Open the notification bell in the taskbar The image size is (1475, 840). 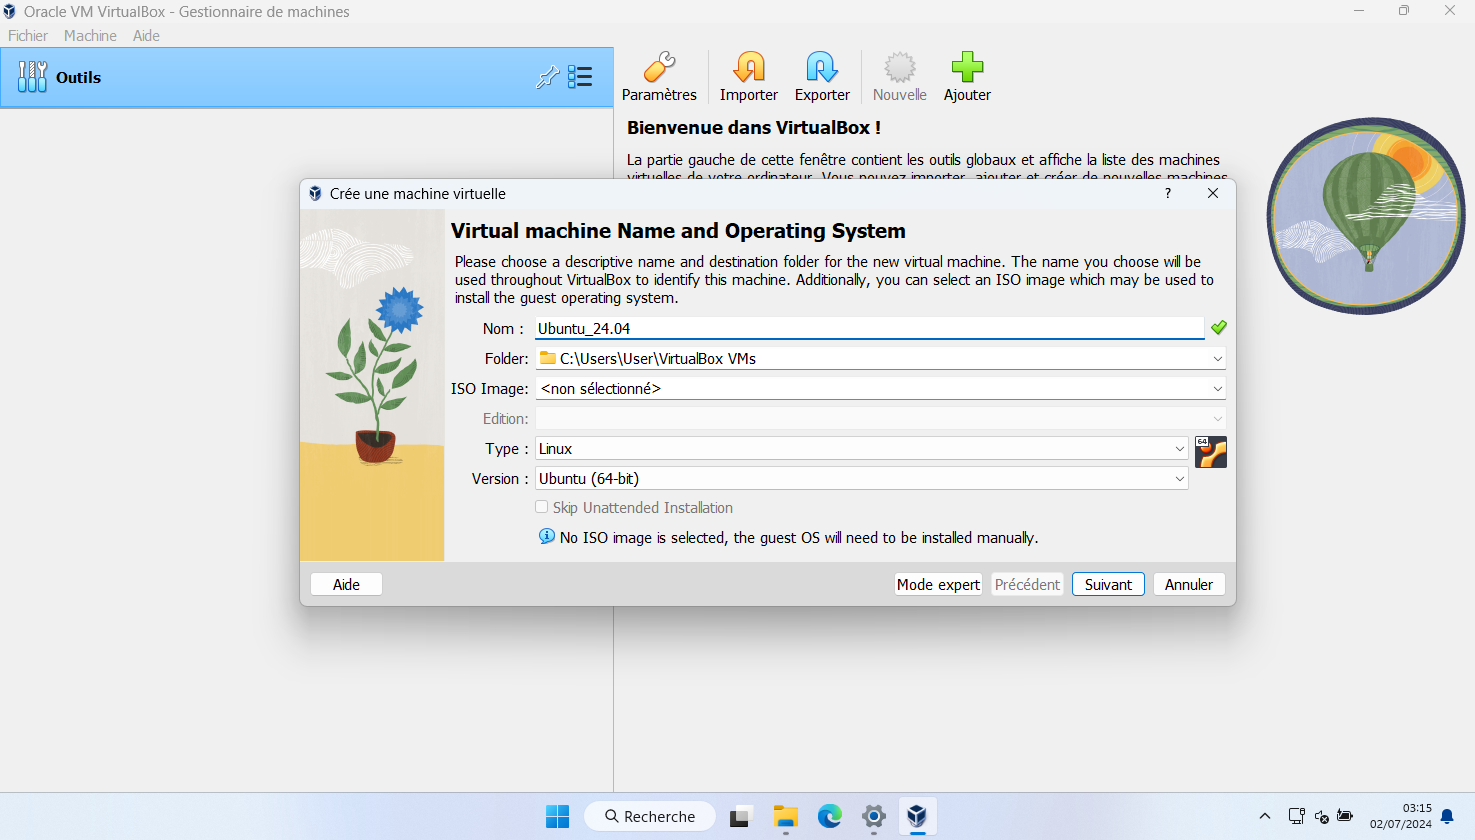[x=1447, y=817]
